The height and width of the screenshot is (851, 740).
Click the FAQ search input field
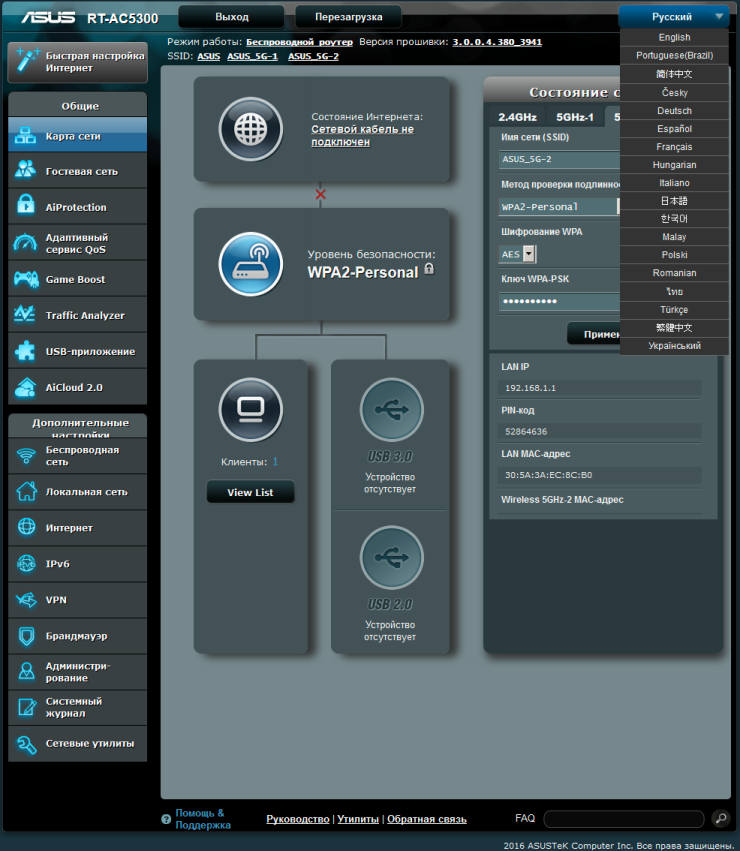(623, 818)
